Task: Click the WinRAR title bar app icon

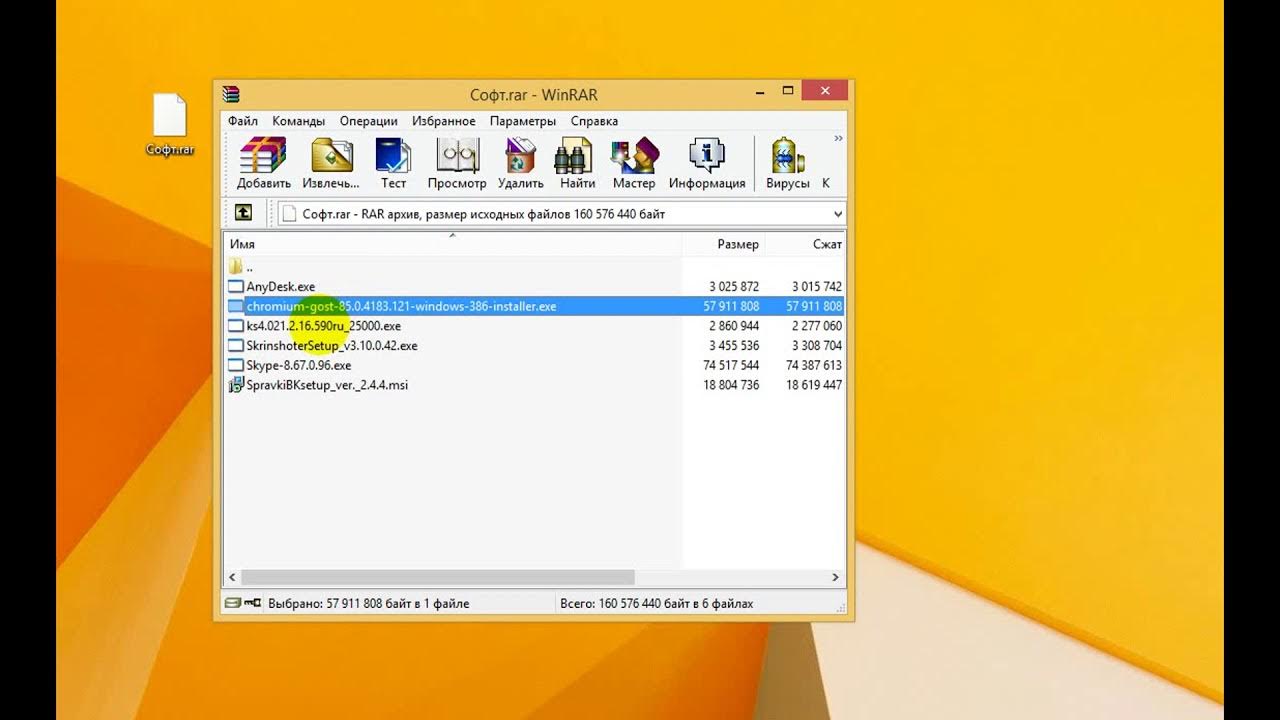Action: click(231, 94)
